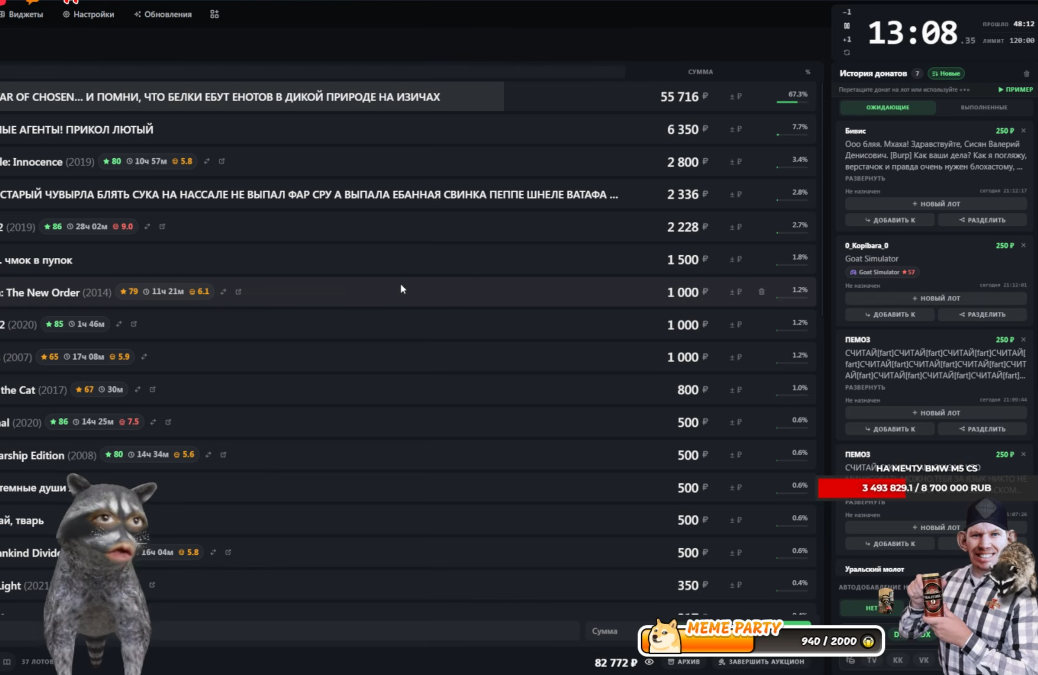Toggle total sum visibility with the eye icon
The height and width of the screenshot is (675, 1038).
[x=649, y=662]
